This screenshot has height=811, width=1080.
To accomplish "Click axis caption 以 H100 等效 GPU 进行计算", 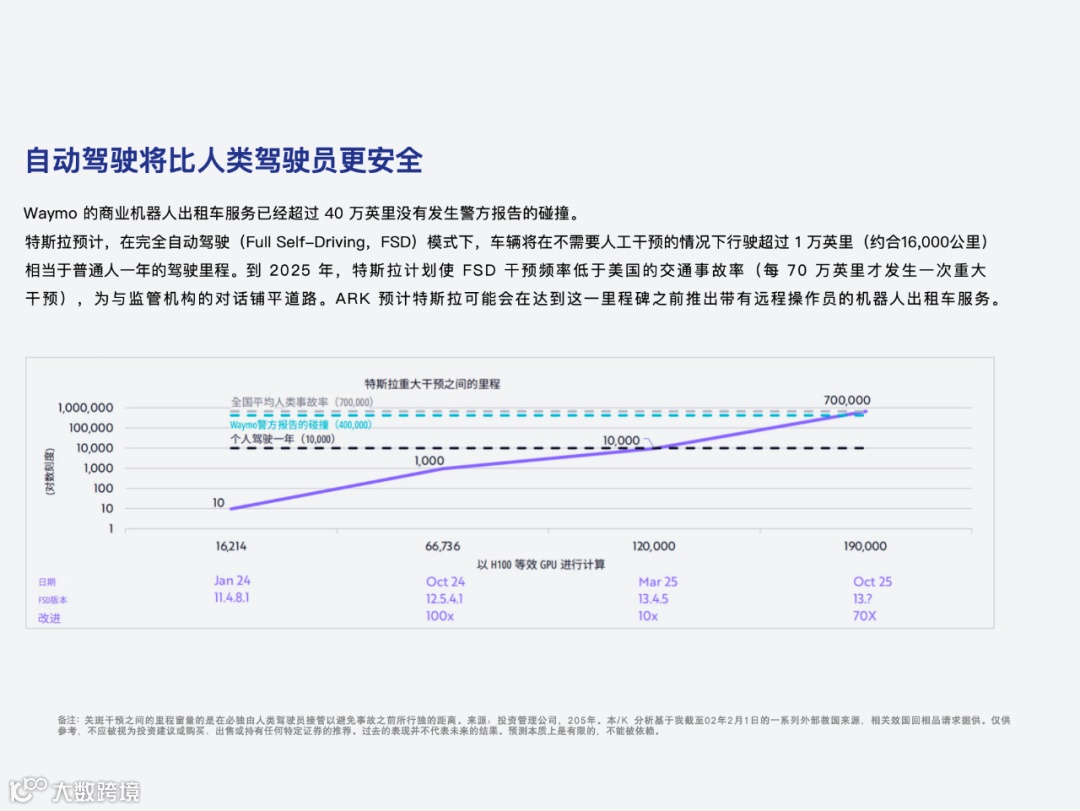I will [541, 564].
